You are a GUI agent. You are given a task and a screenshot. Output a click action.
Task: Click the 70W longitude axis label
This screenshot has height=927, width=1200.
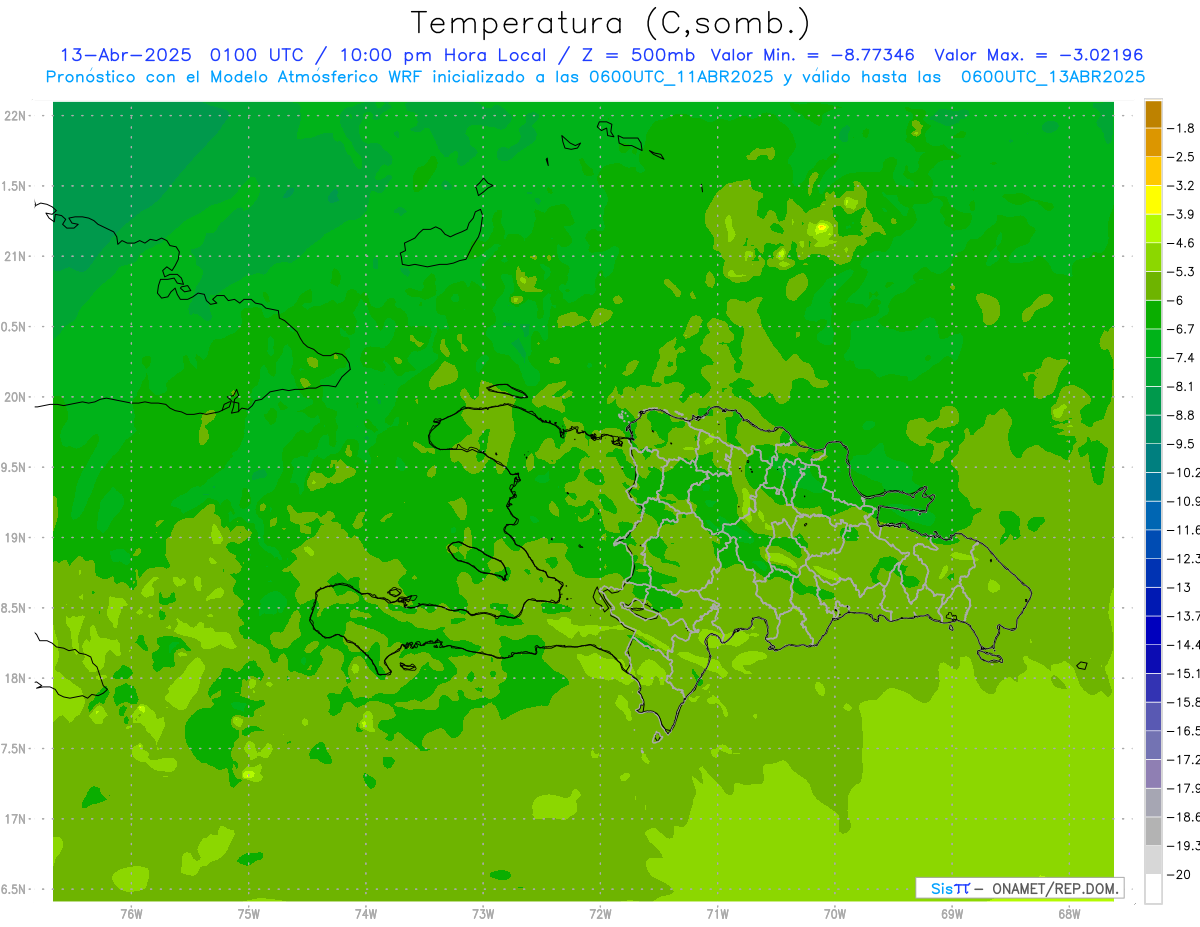click(835, 914)
